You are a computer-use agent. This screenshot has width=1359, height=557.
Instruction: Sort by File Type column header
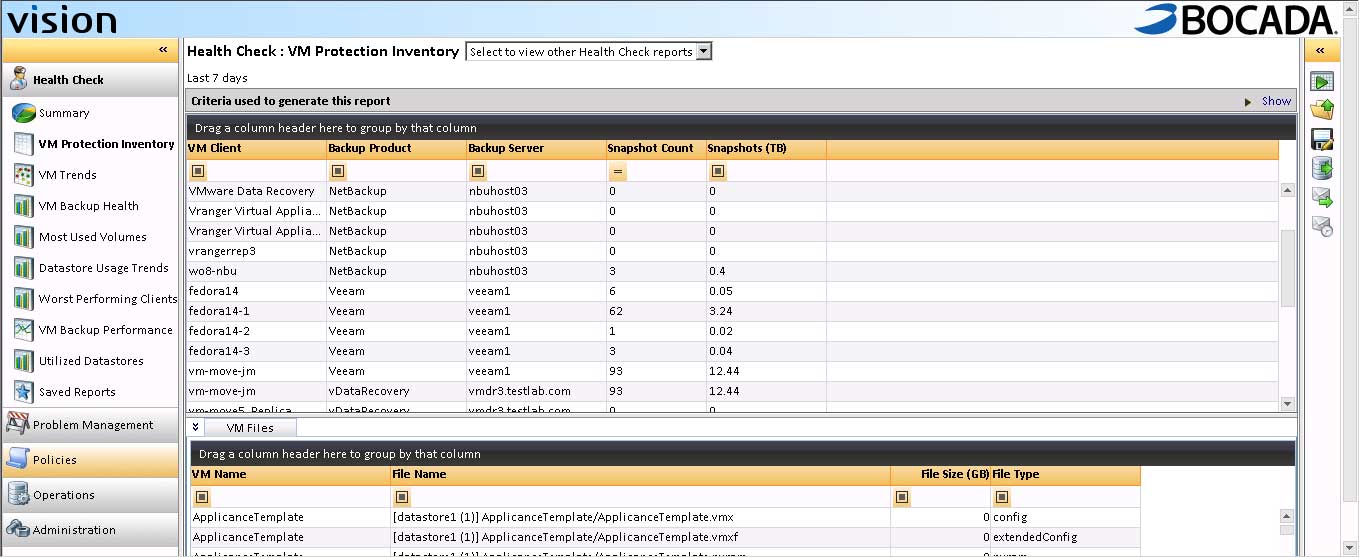pos(1065,475)
